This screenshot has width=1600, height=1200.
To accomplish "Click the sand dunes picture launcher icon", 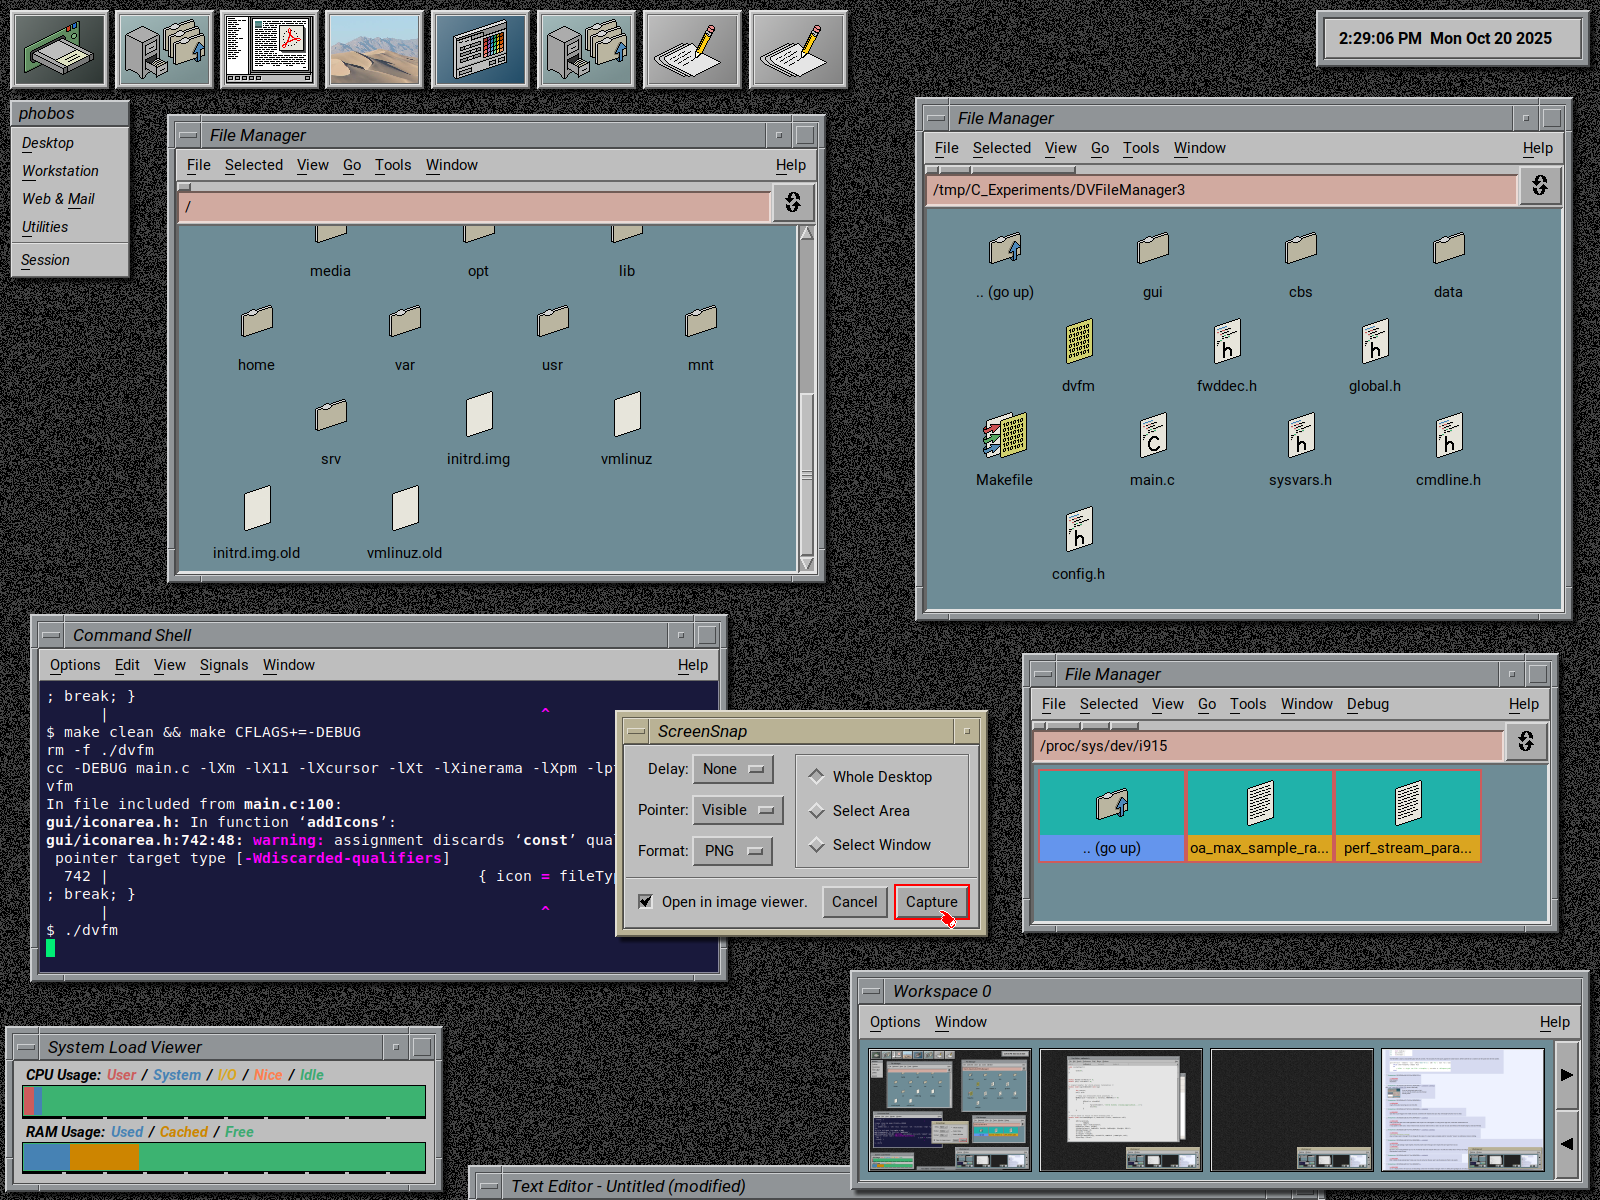I will tap(375, 49).
